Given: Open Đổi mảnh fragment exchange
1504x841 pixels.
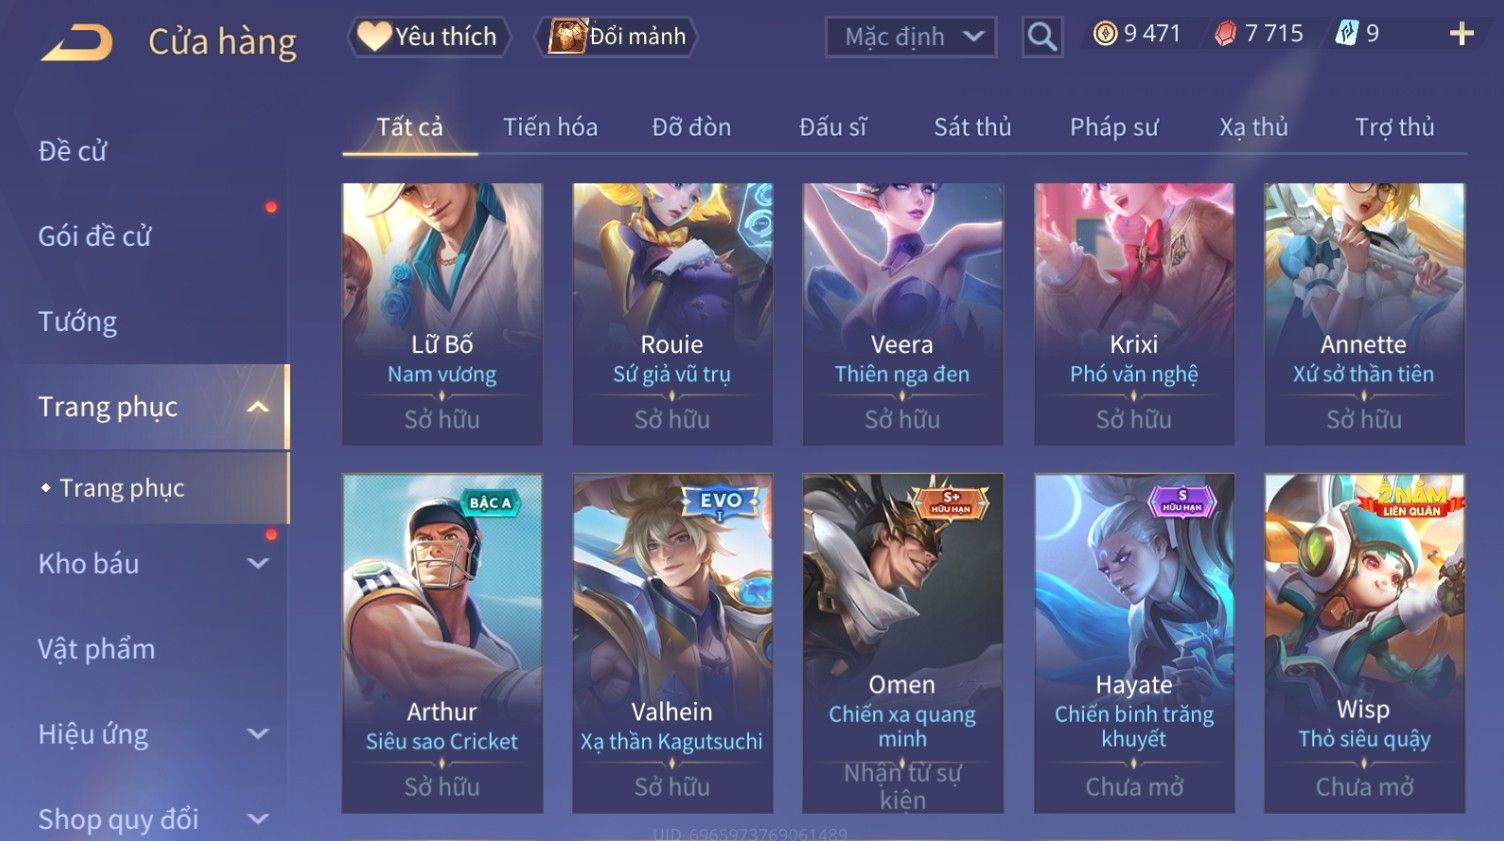Looking at the screenshot, I should tap(616, 37).
